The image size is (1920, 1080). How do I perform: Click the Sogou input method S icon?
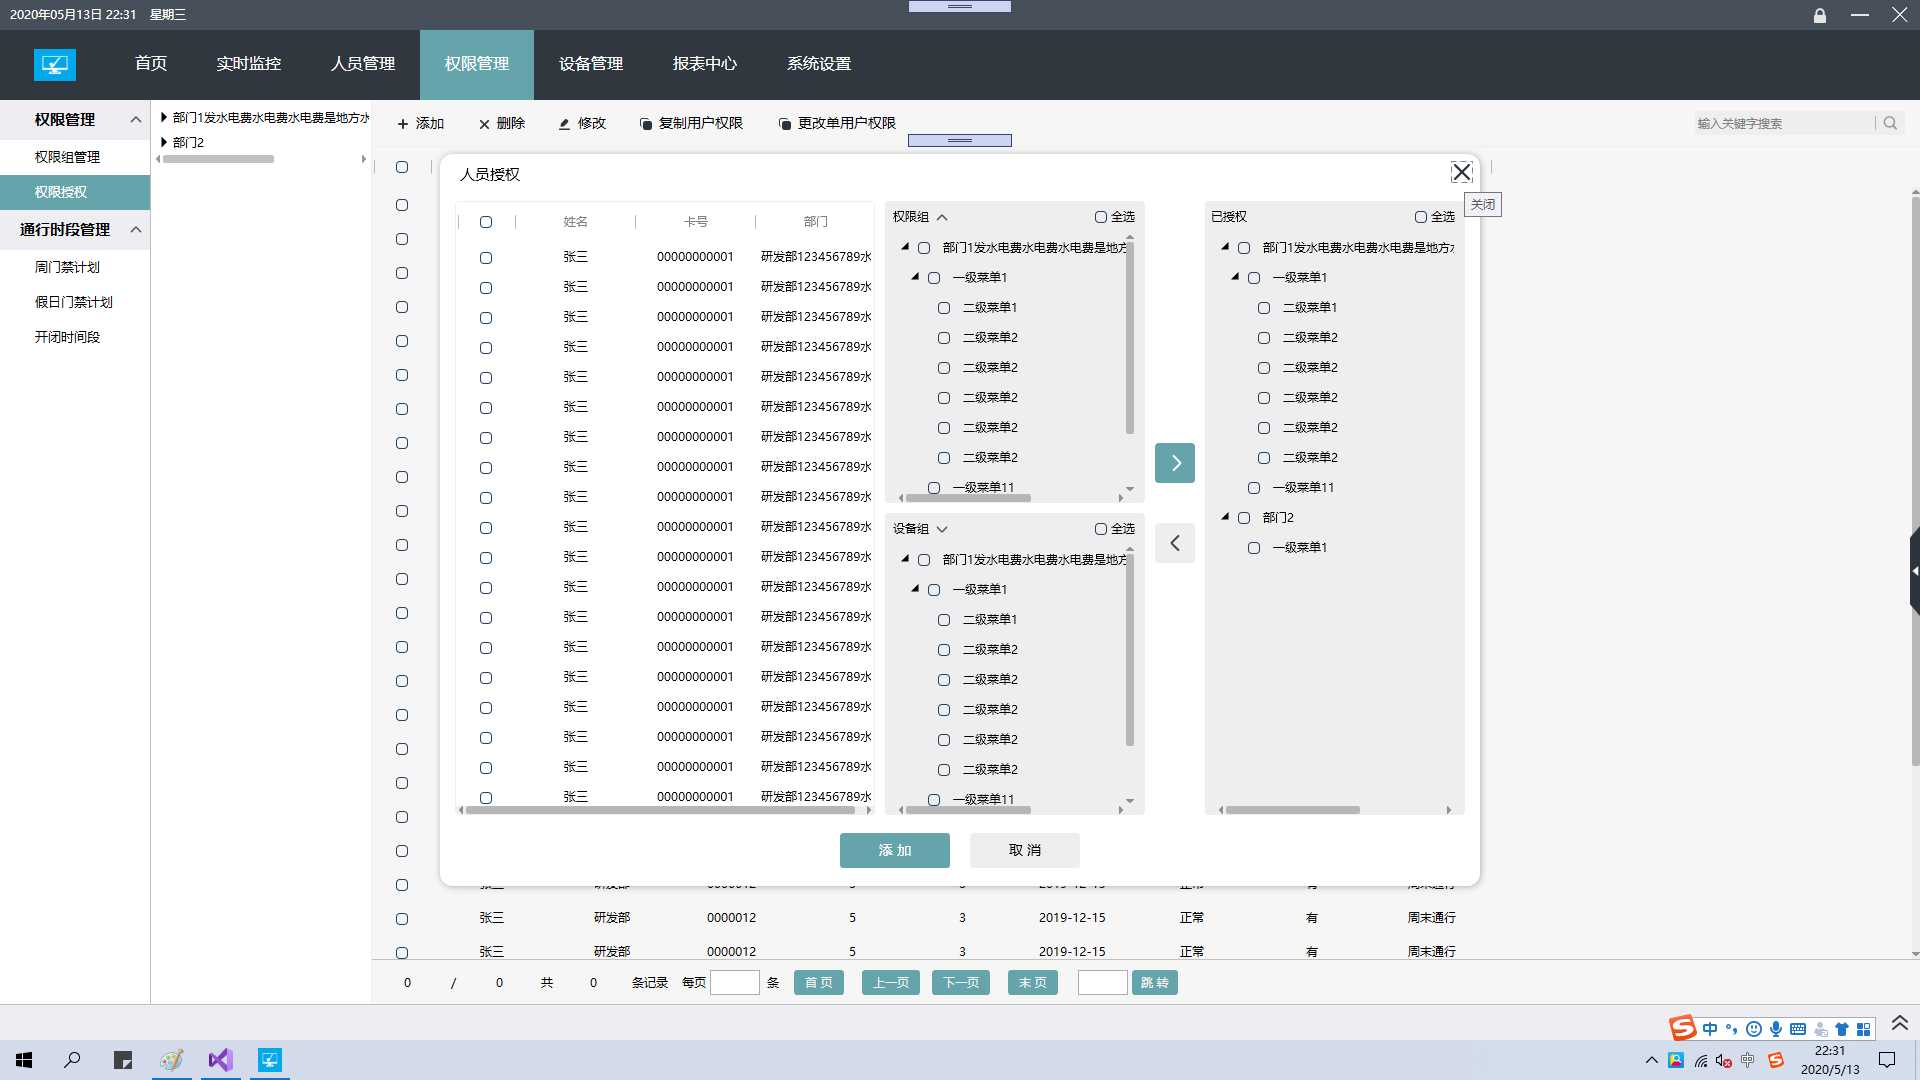click(1683, 1027)
